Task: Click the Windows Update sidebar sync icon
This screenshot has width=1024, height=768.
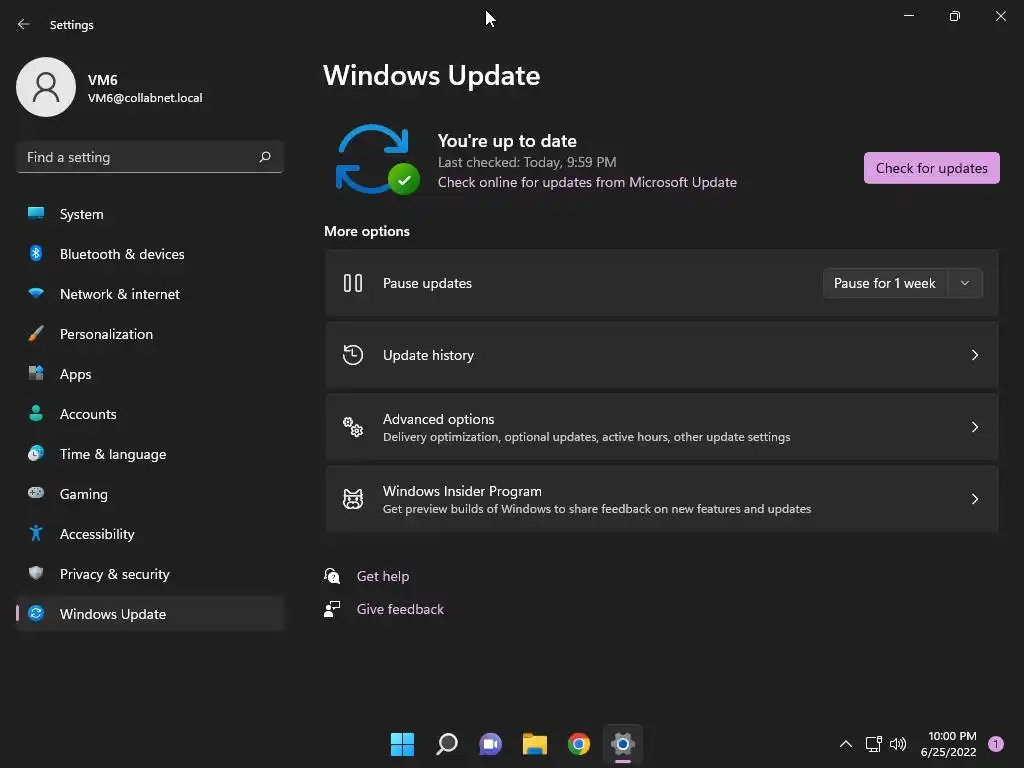Action: (x=36, y=613)
